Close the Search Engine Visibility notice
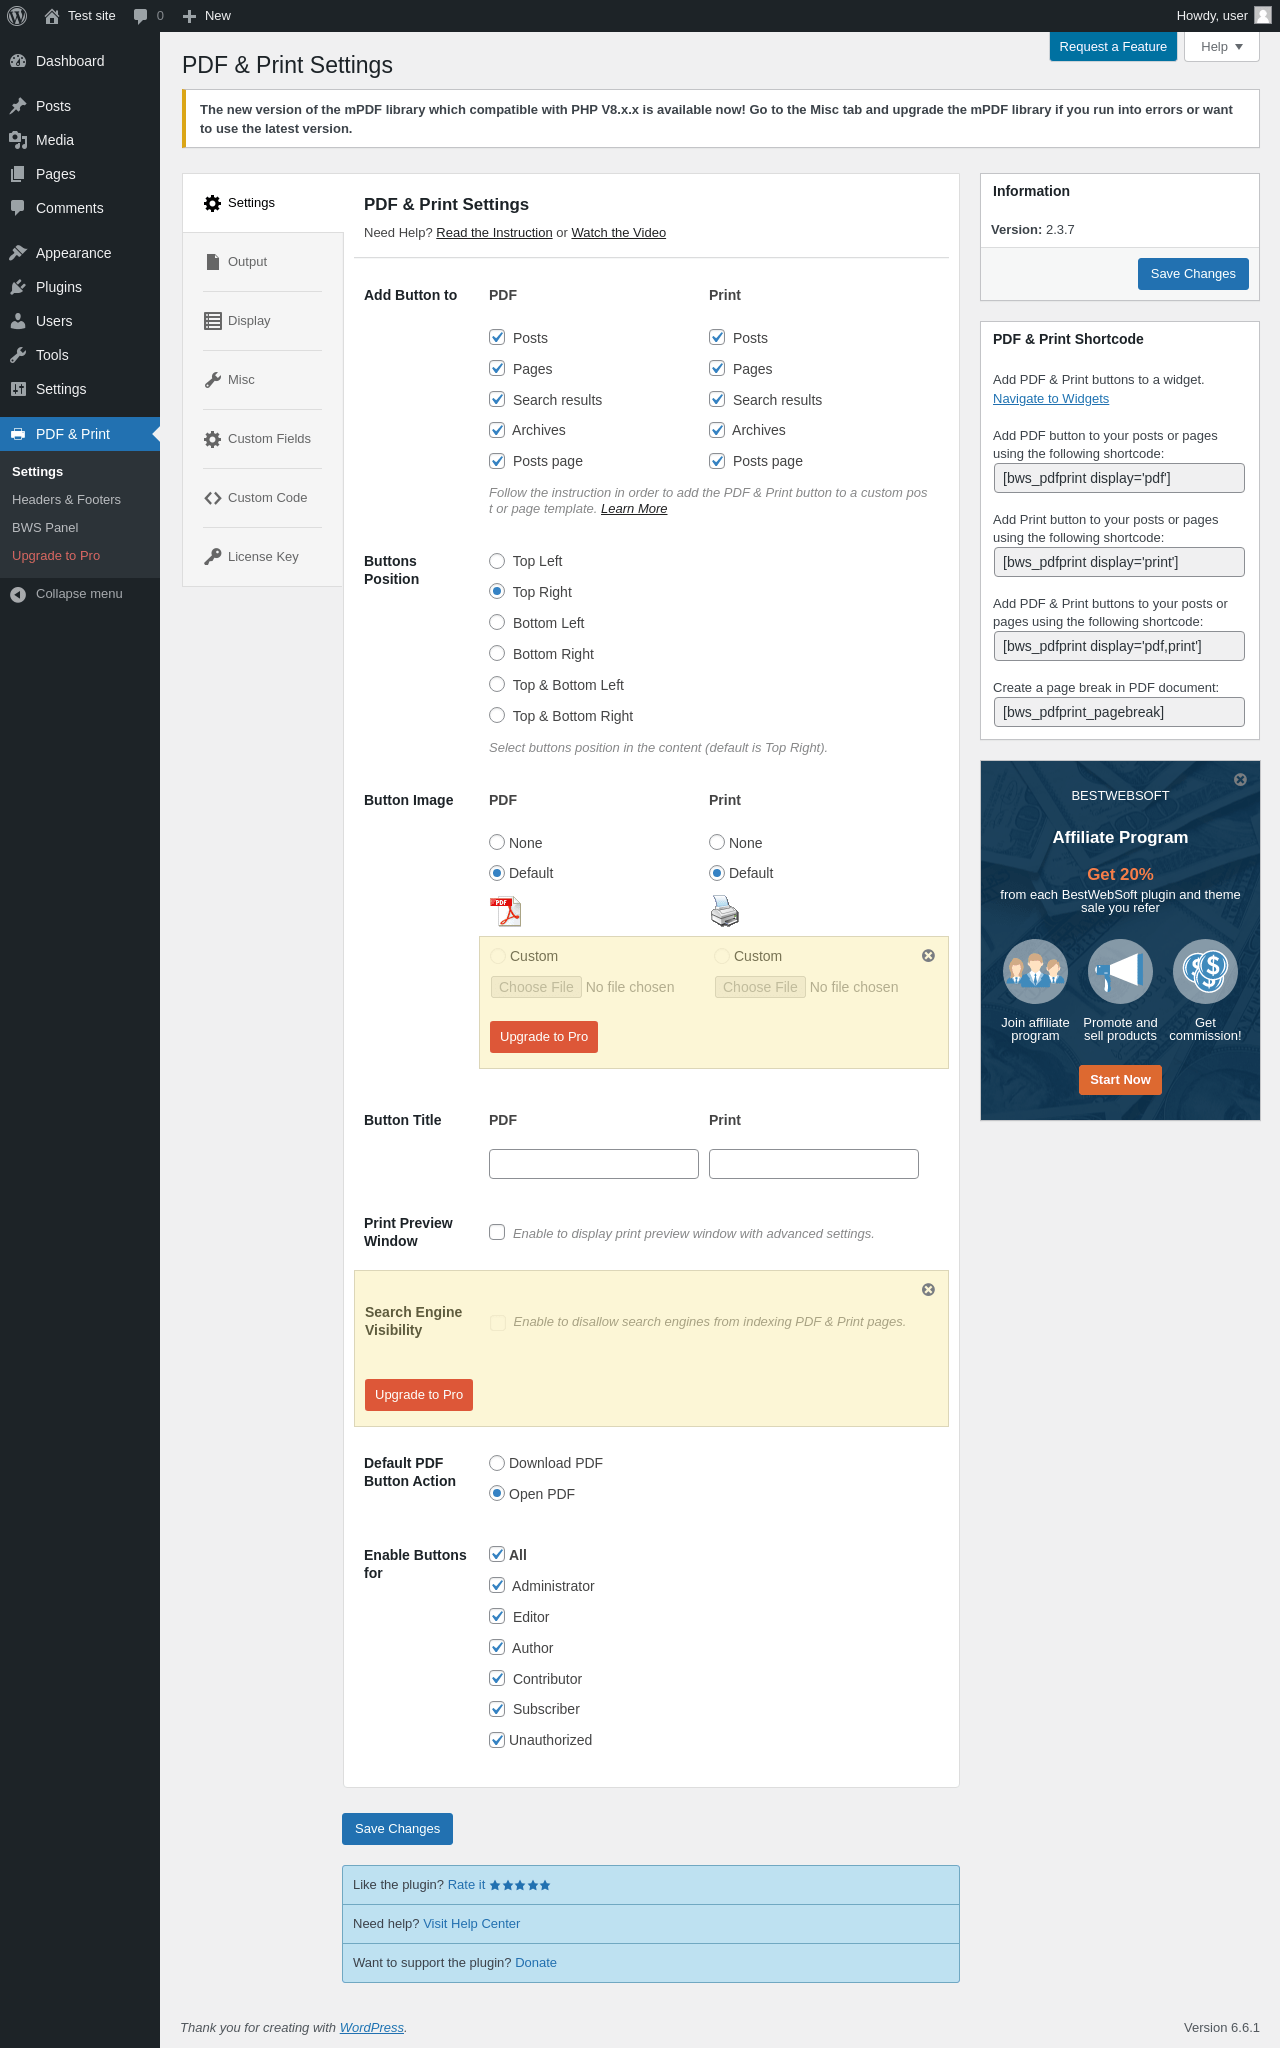1280x2048 pixels. [x=928, y=1290]
